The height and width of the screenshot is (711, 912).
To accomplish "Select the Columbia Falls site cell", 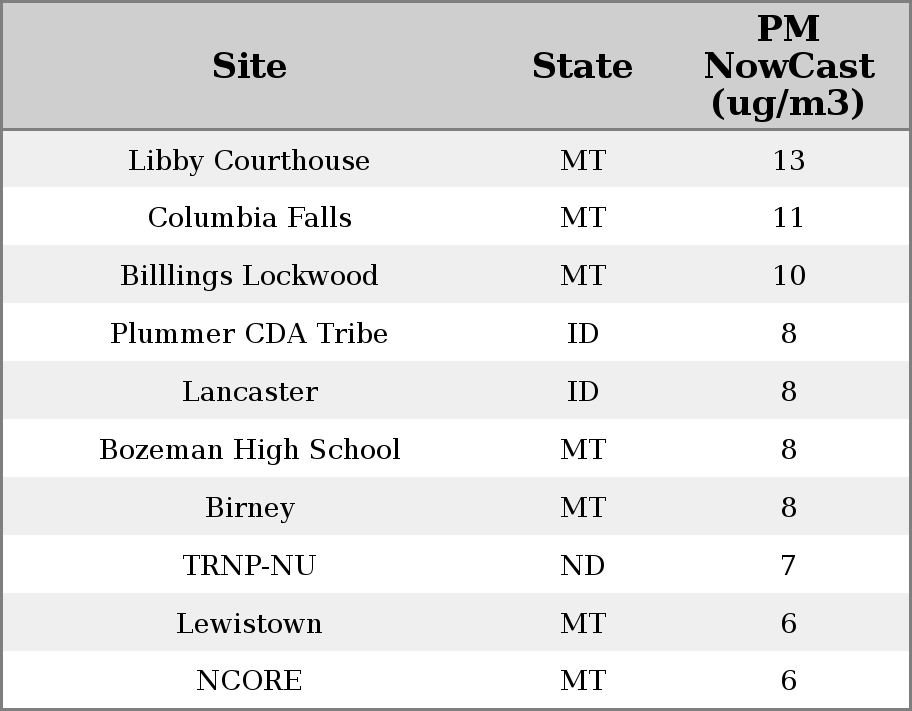I will click(x=249, y=218).
